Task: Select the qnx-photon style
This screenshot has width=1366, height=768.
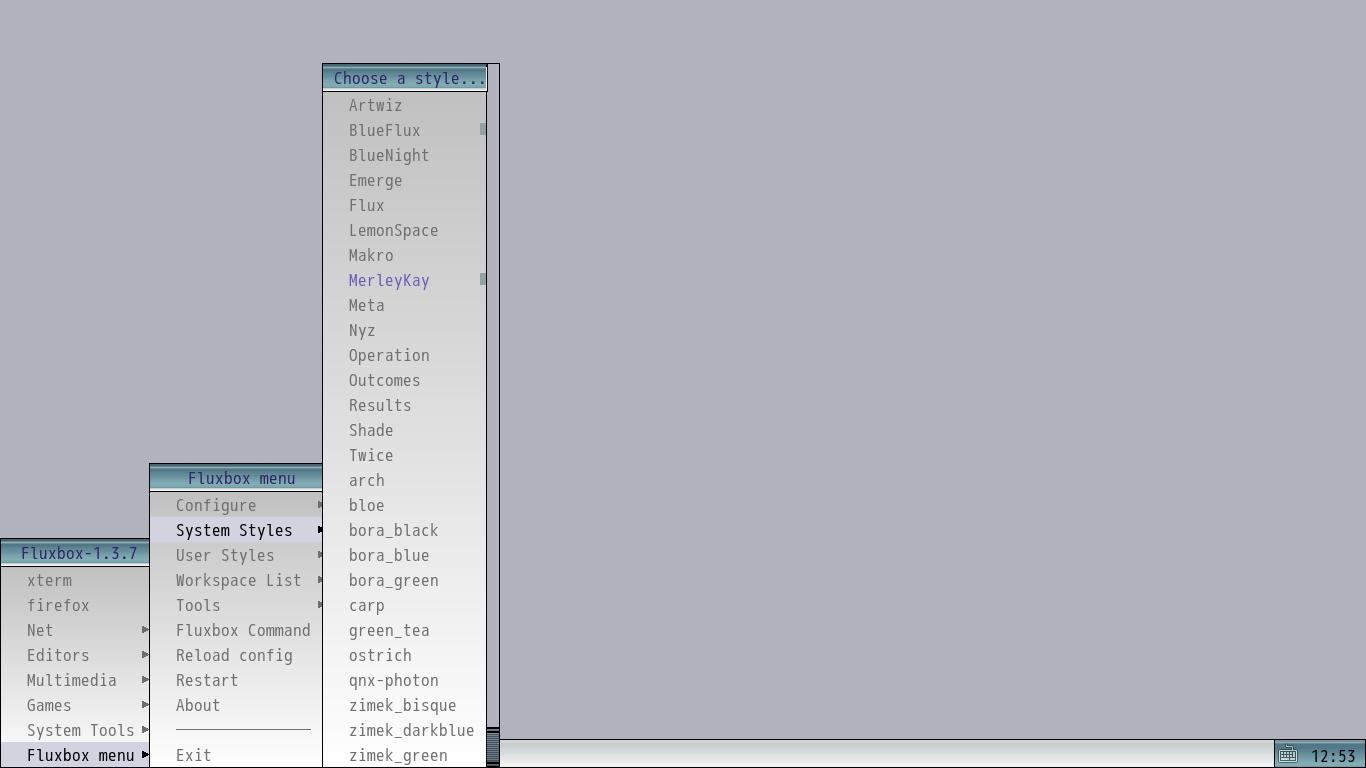Action: 405,680
